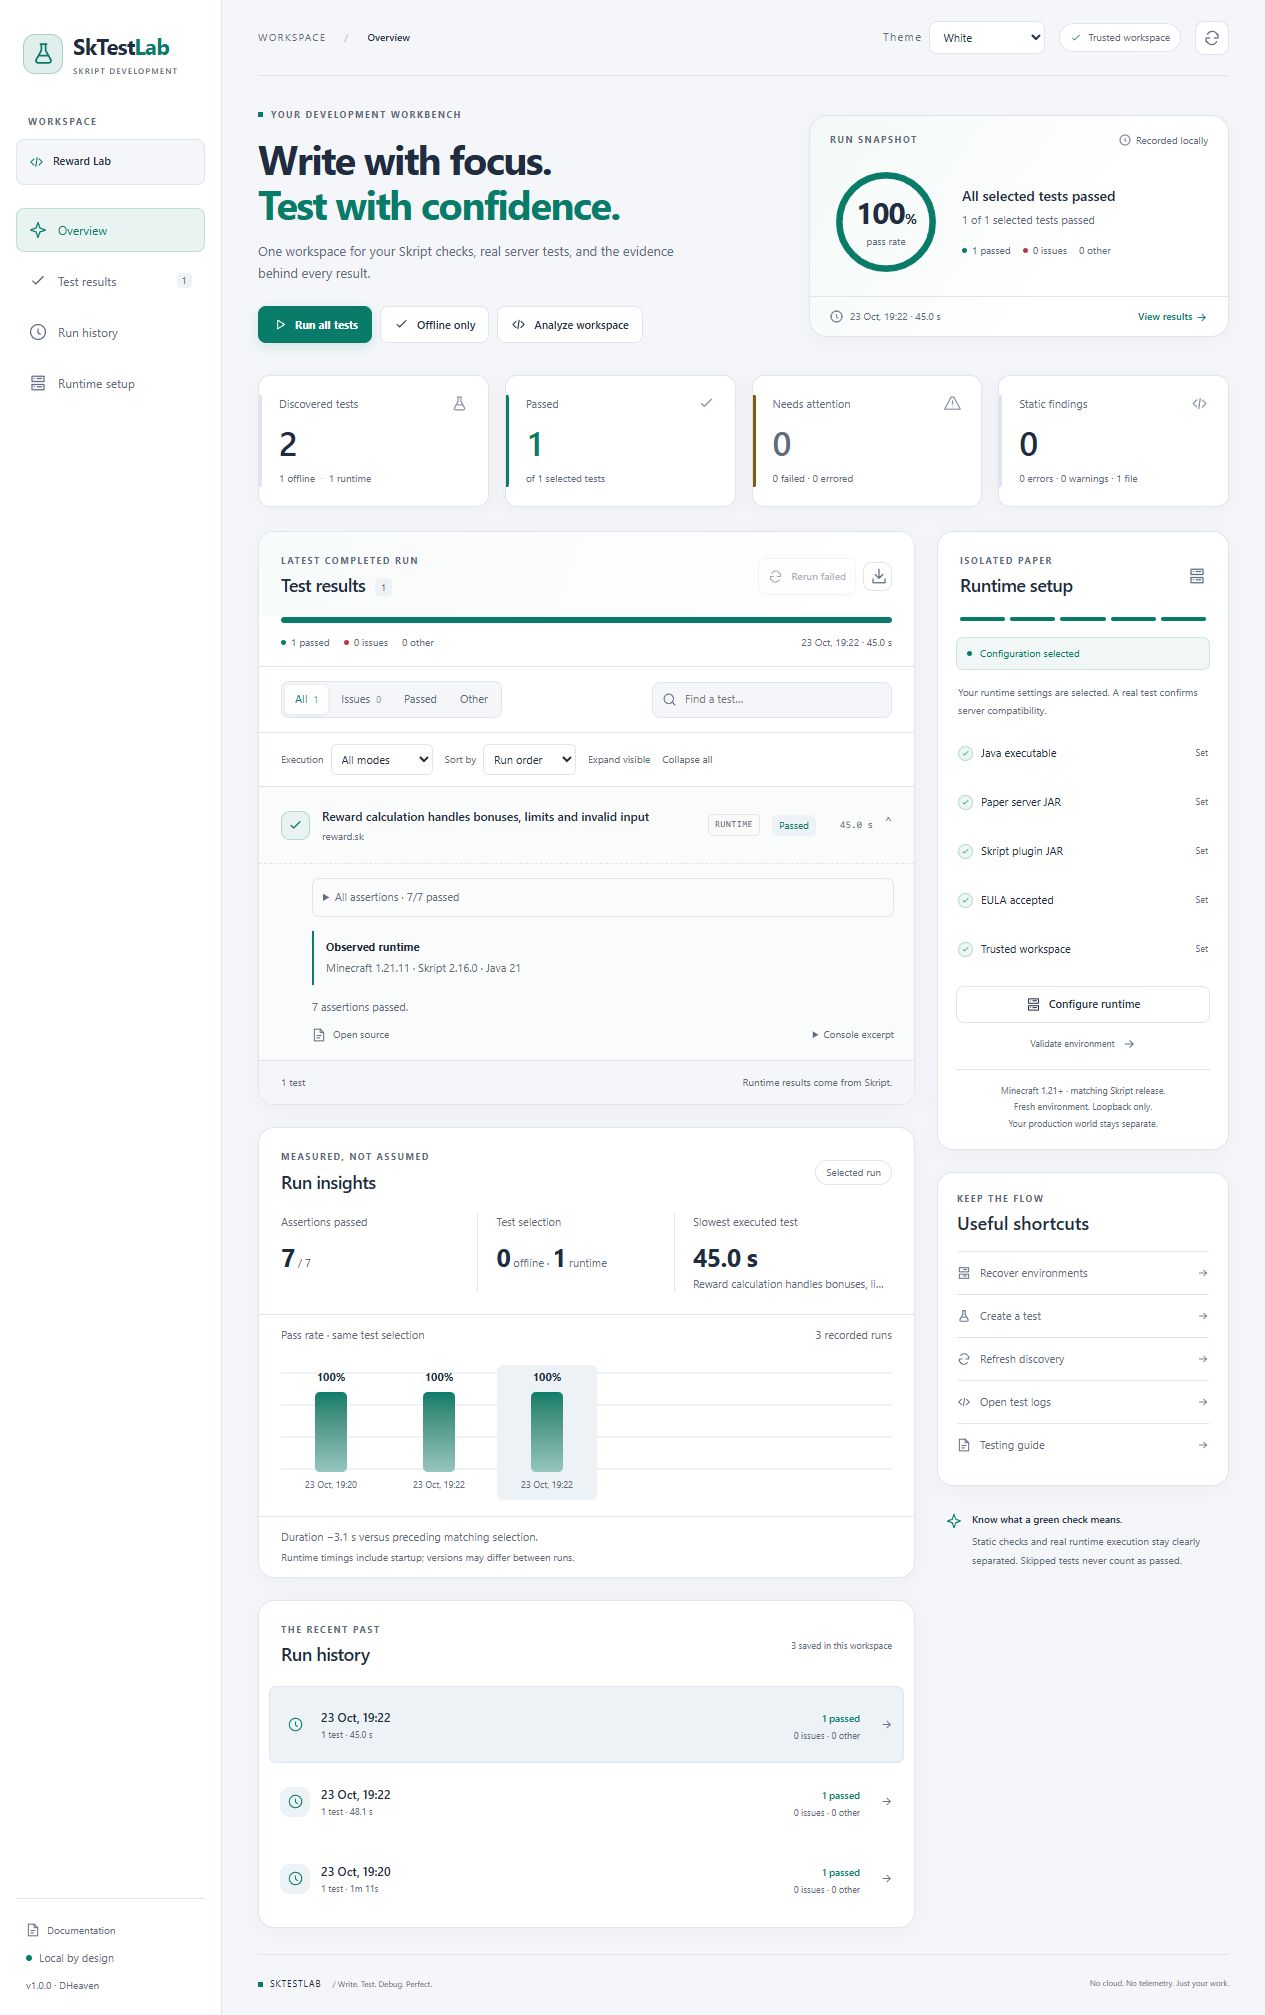The image size is (1265, 2015).
Task: Open Runtime setup in the sidebar
Action: pyautogui.click(x=110, y=383)
